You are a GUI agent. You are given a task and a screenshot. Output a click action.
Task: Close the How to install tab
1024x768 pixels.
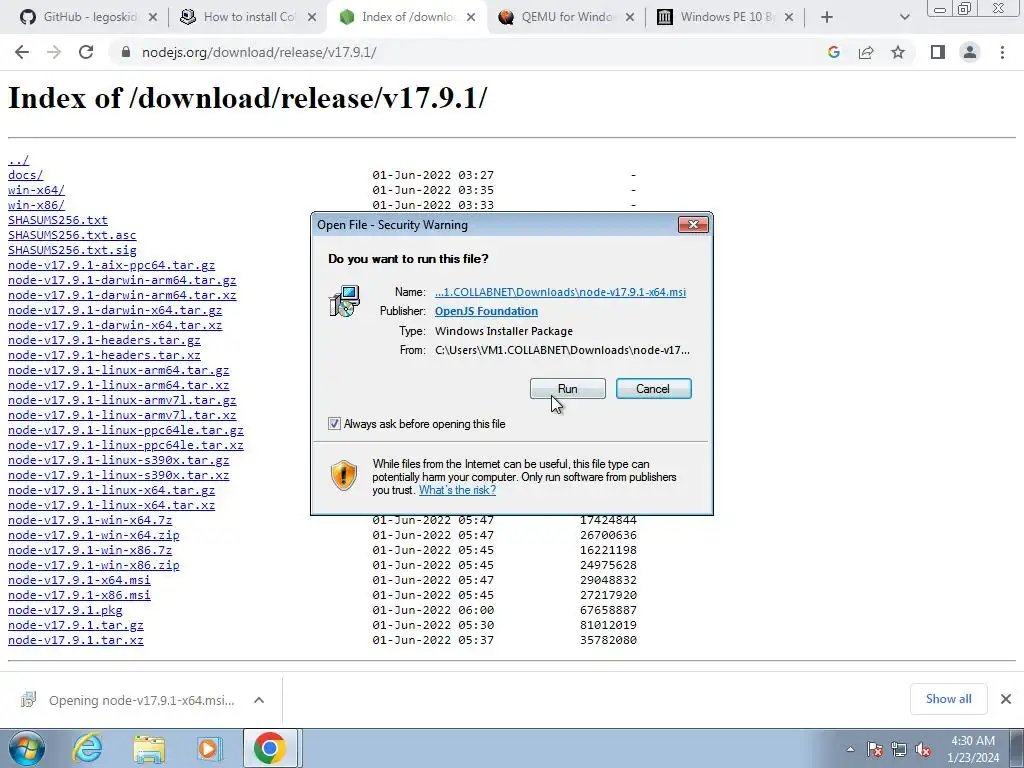pyautogui.click(x=312, y=17)
